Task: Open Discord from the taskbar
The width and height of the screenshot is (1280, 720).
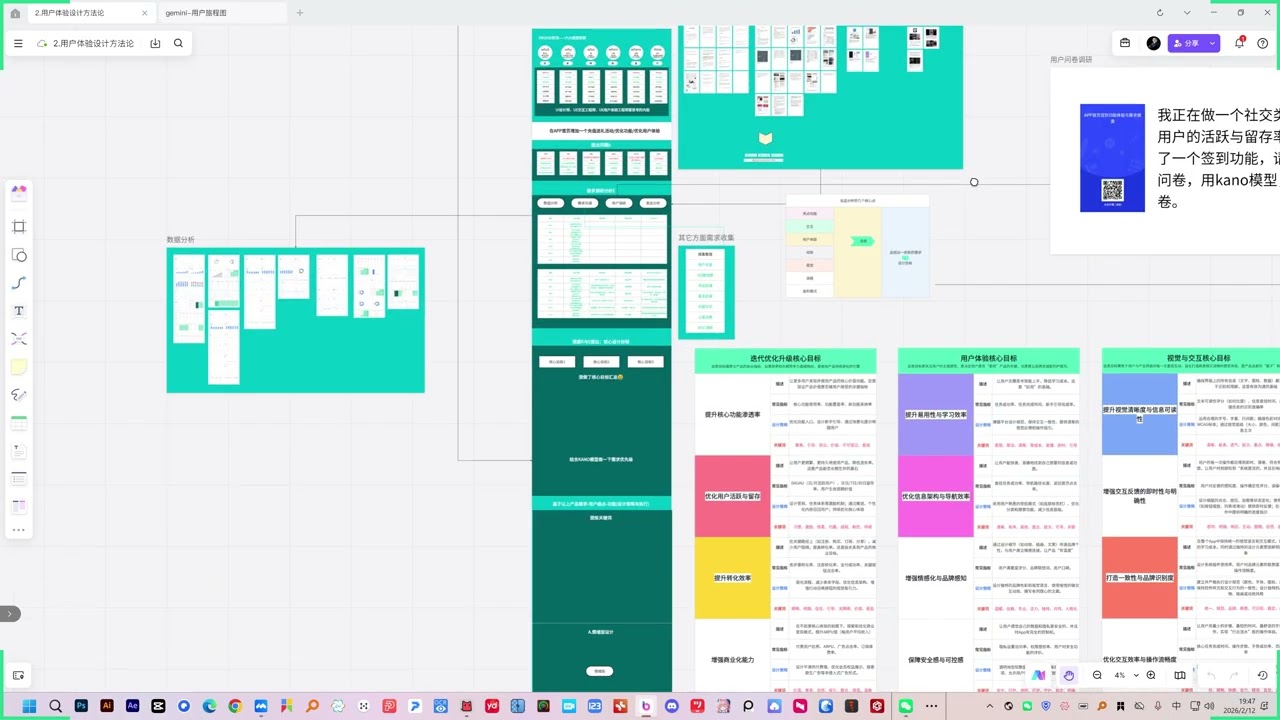Action: click(672, 706)
